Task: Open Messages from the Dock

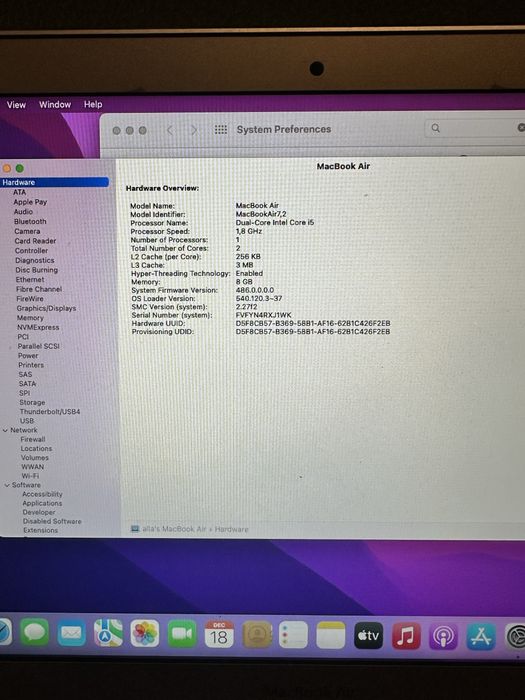Action: [35, 633]
